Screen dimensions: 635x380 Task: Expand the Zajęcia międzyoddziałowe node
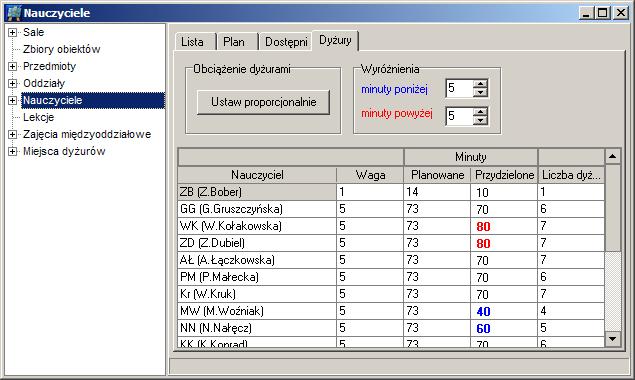13,134
